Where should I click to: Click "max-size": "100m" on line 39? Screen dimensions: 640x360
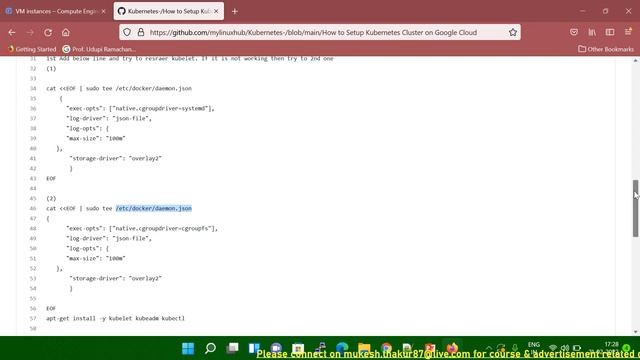point(96,138)
